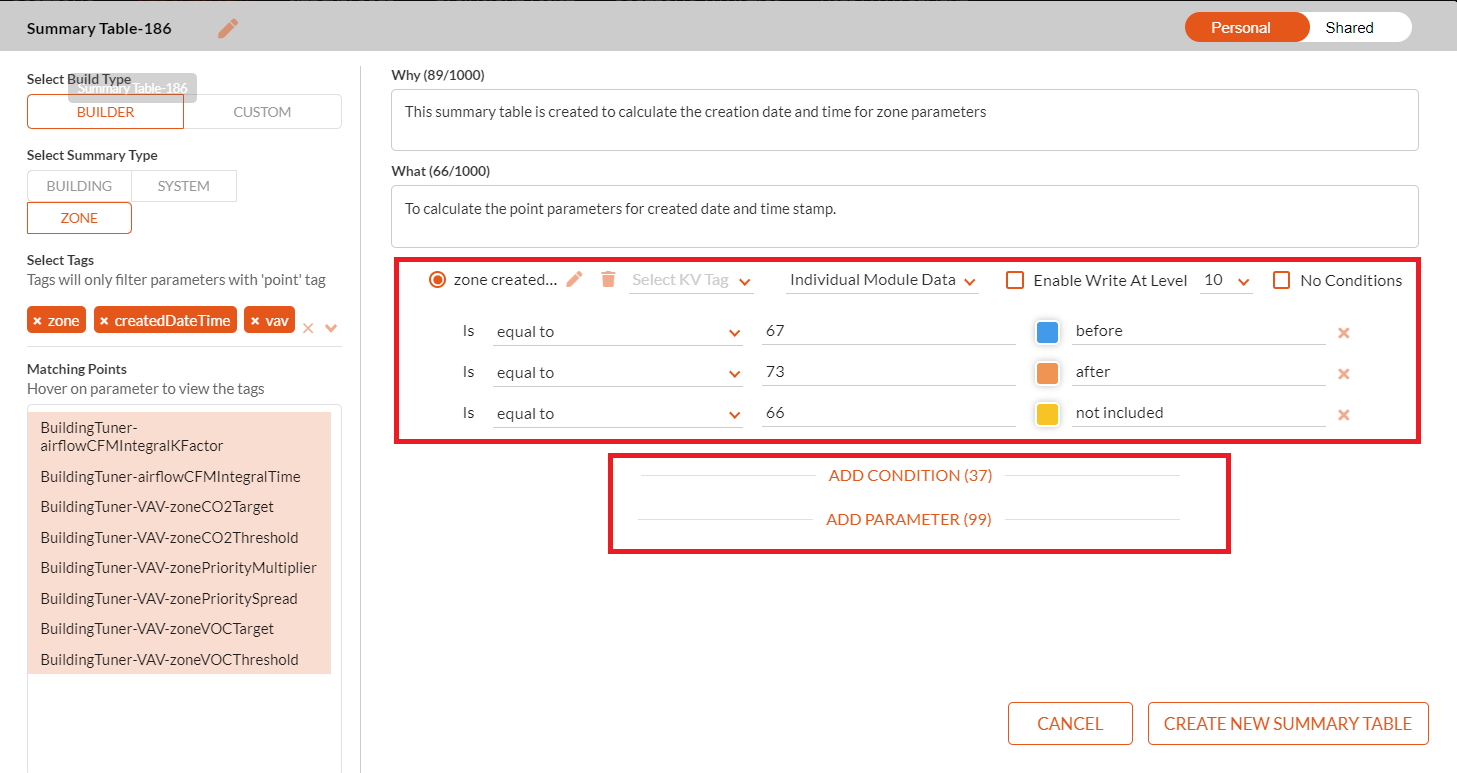Click the pencil icon beside Summary Table-186

pos(228,29)
